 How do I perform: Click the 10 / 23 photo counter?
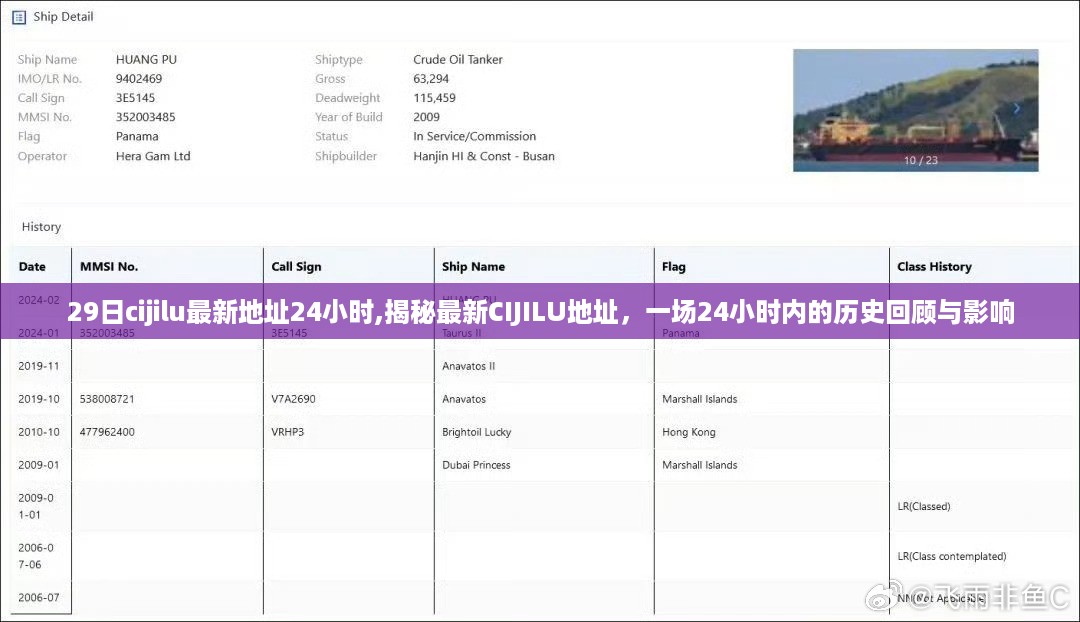tap(921, 160)
